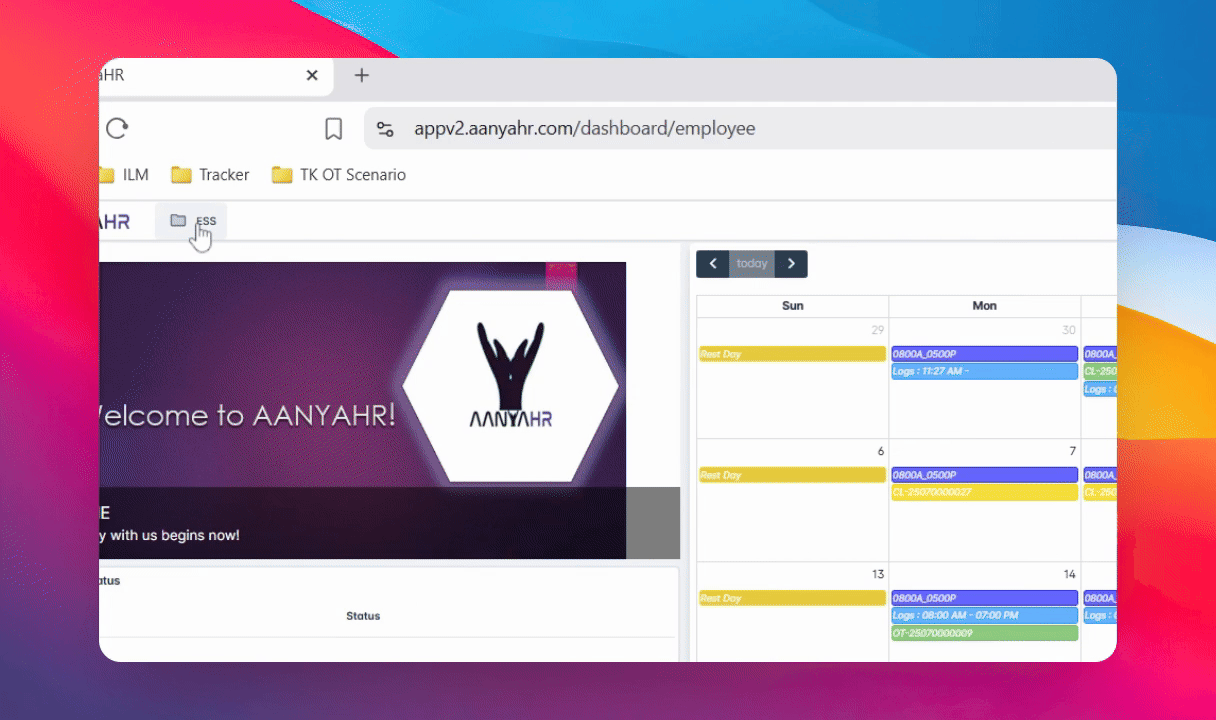Open 0800A_0500P shift on Monday 14
The image size is (1216, 720).
coord(984,598)
